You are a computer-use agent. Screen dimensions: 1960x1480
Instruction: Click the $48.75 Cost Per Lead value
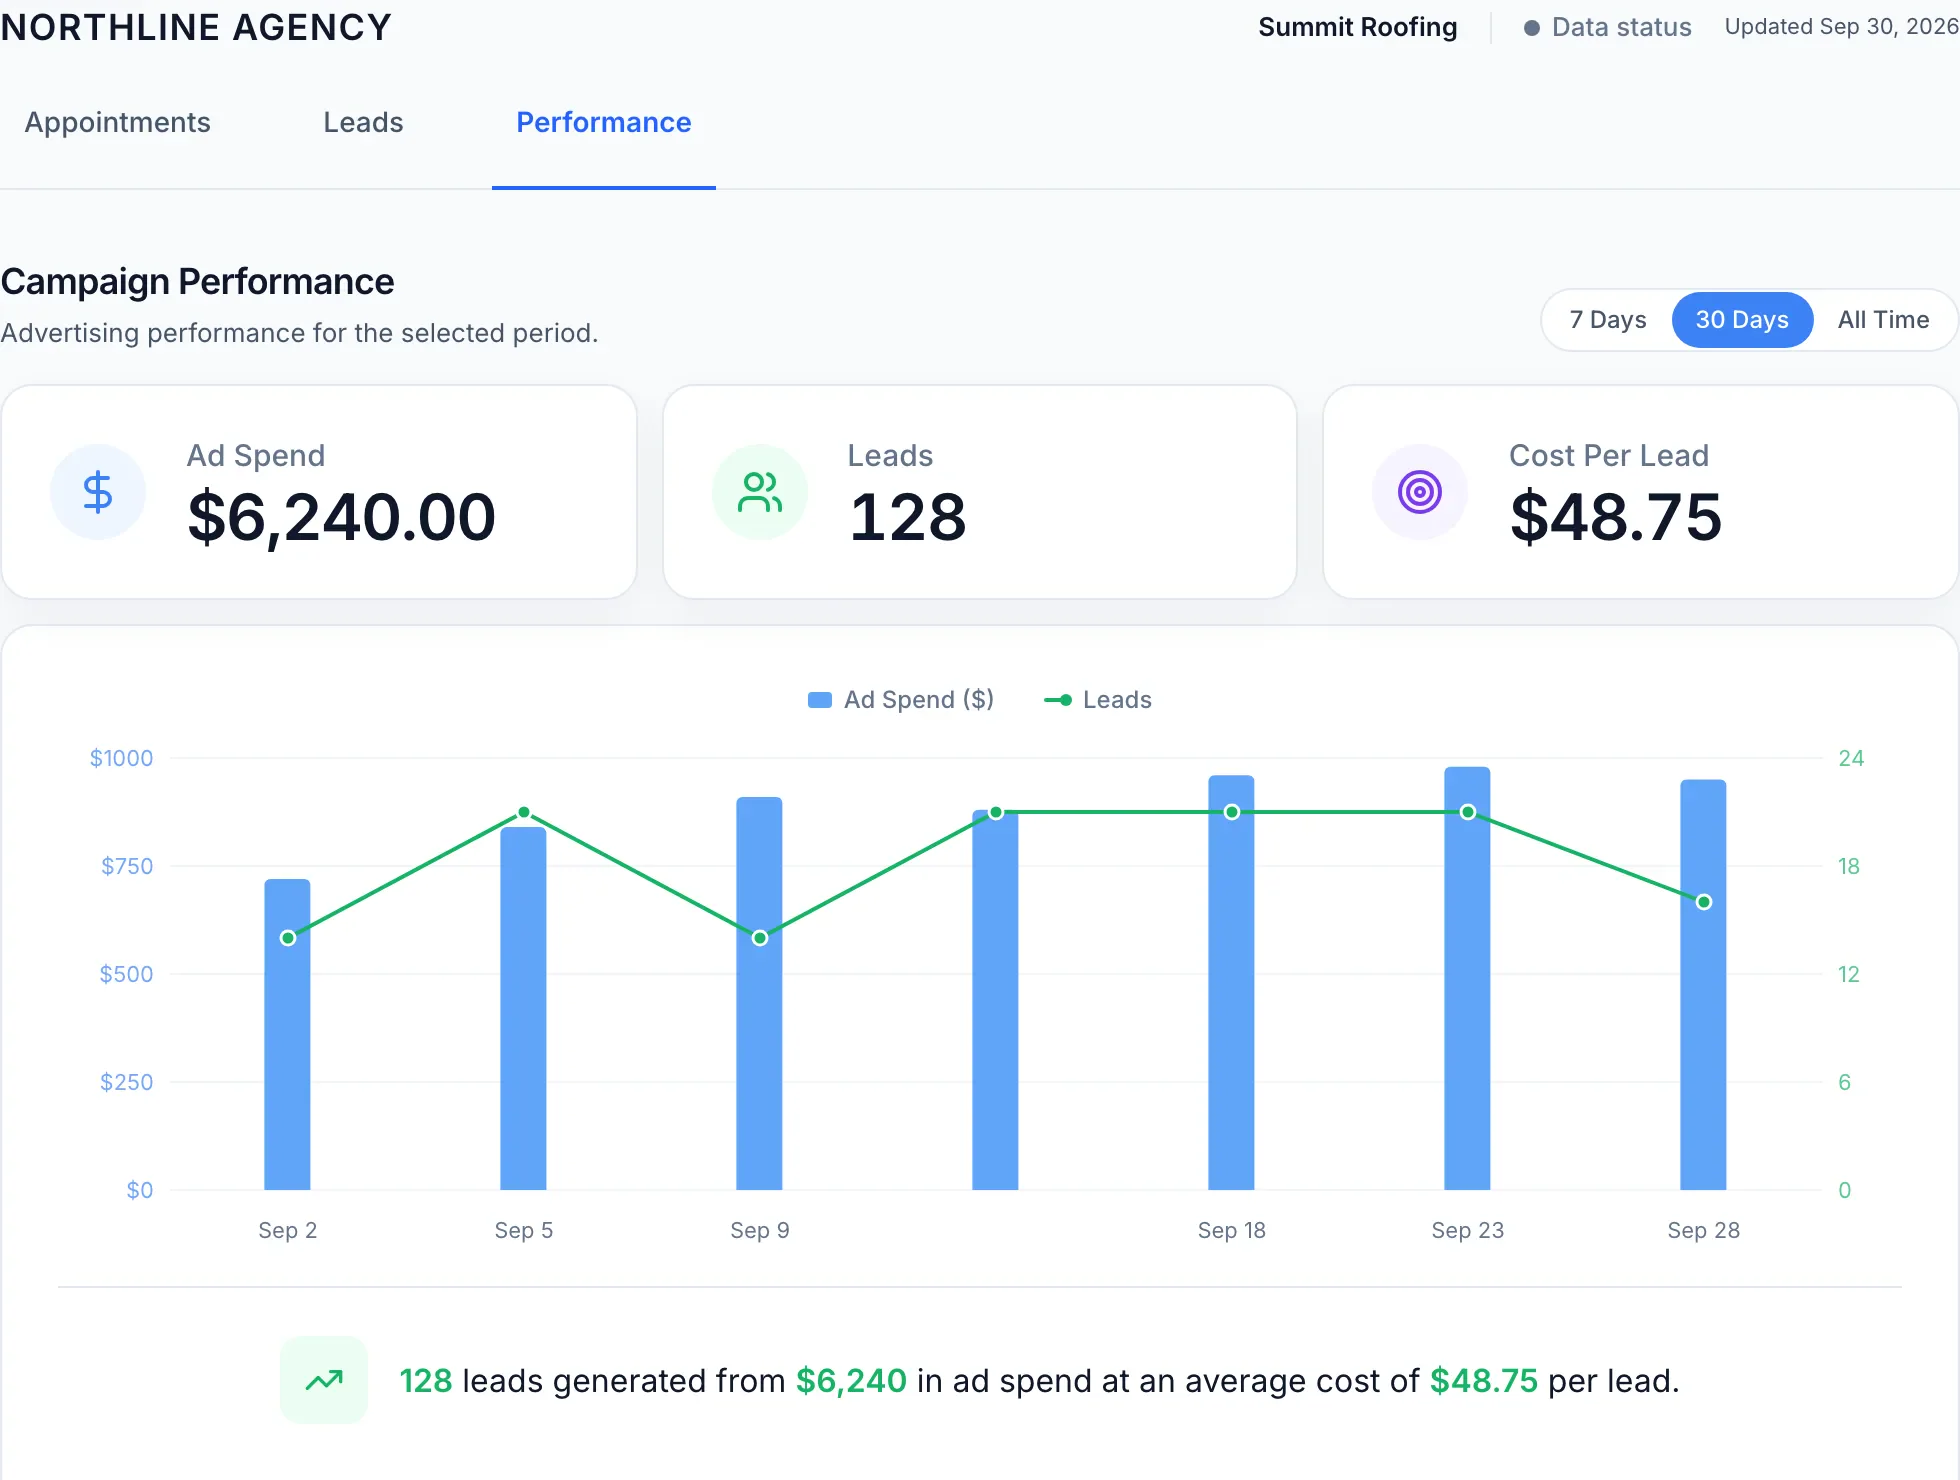(1616, 517)
